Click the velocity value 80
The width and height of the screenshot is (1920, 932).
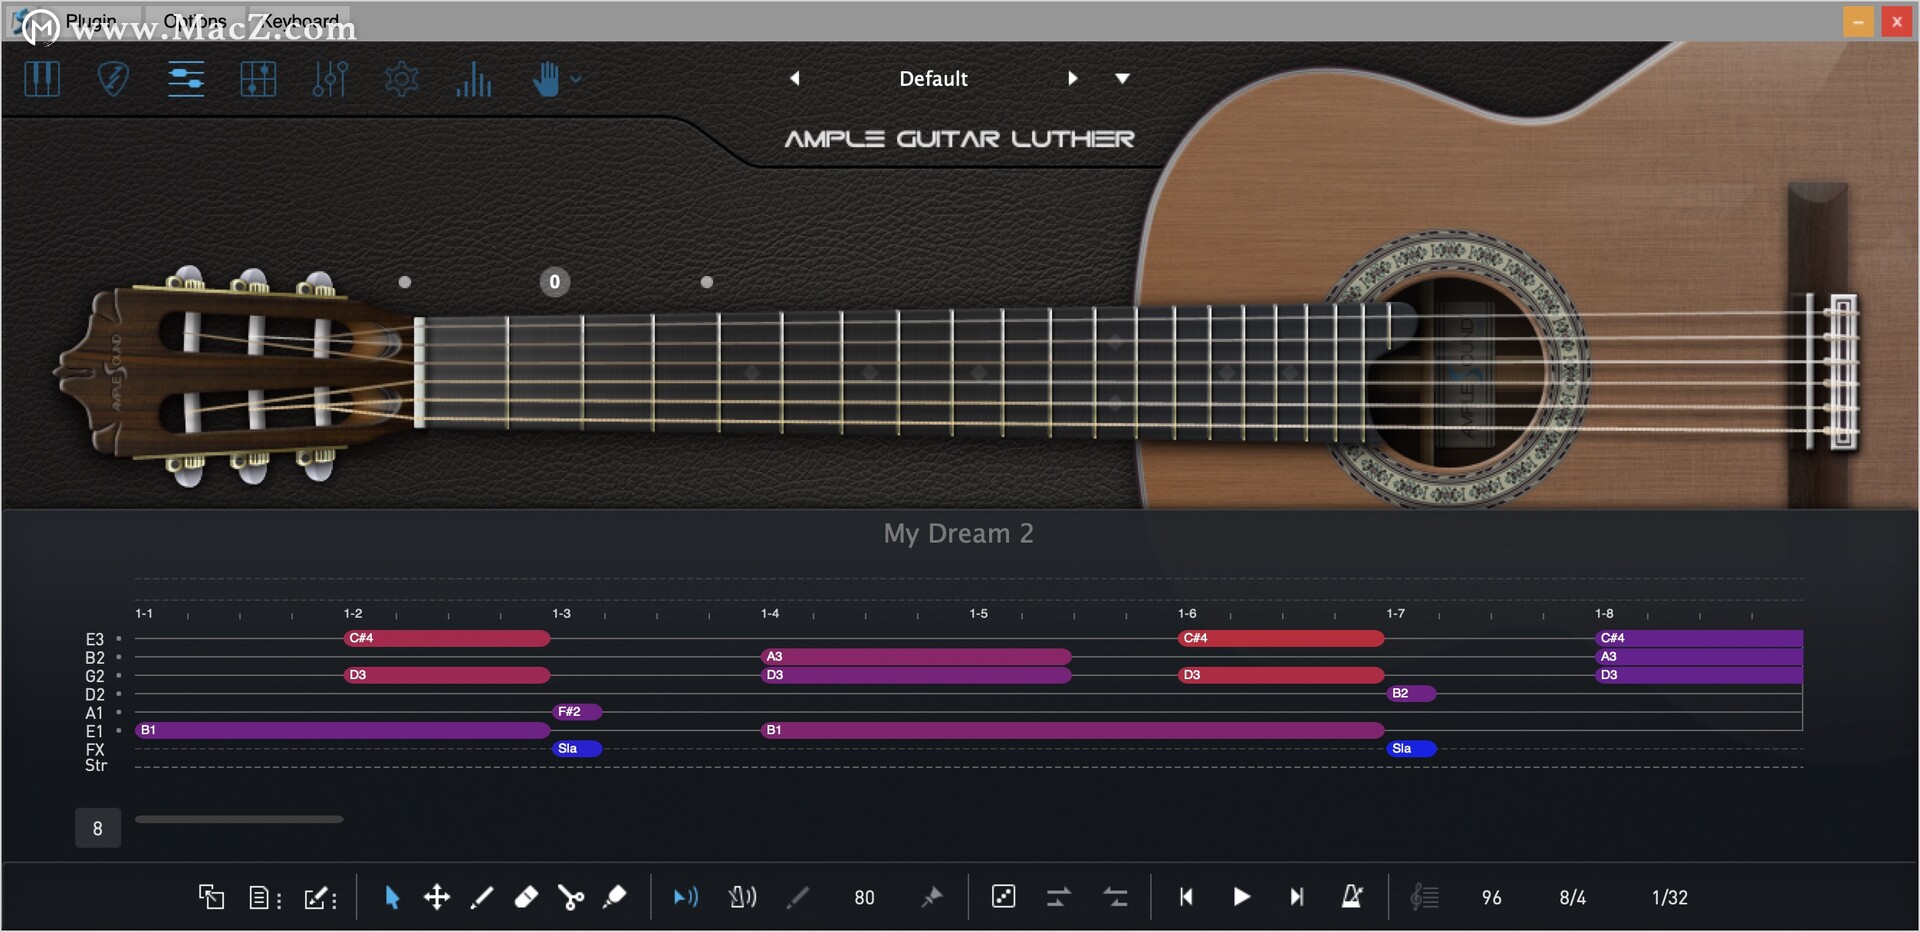[x=864, y=897]
